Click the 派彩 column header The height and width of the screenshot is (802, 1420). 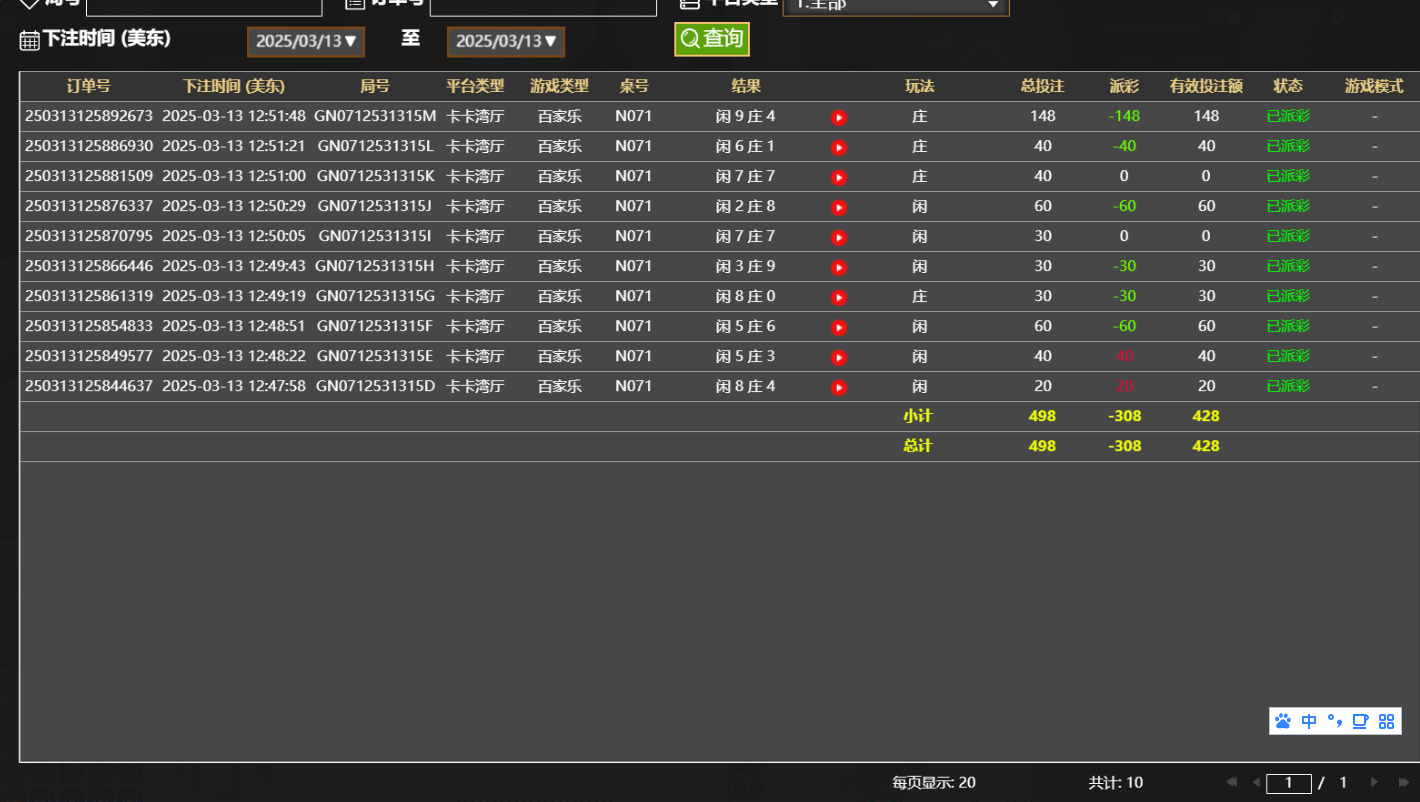[x=1124, y=86]
